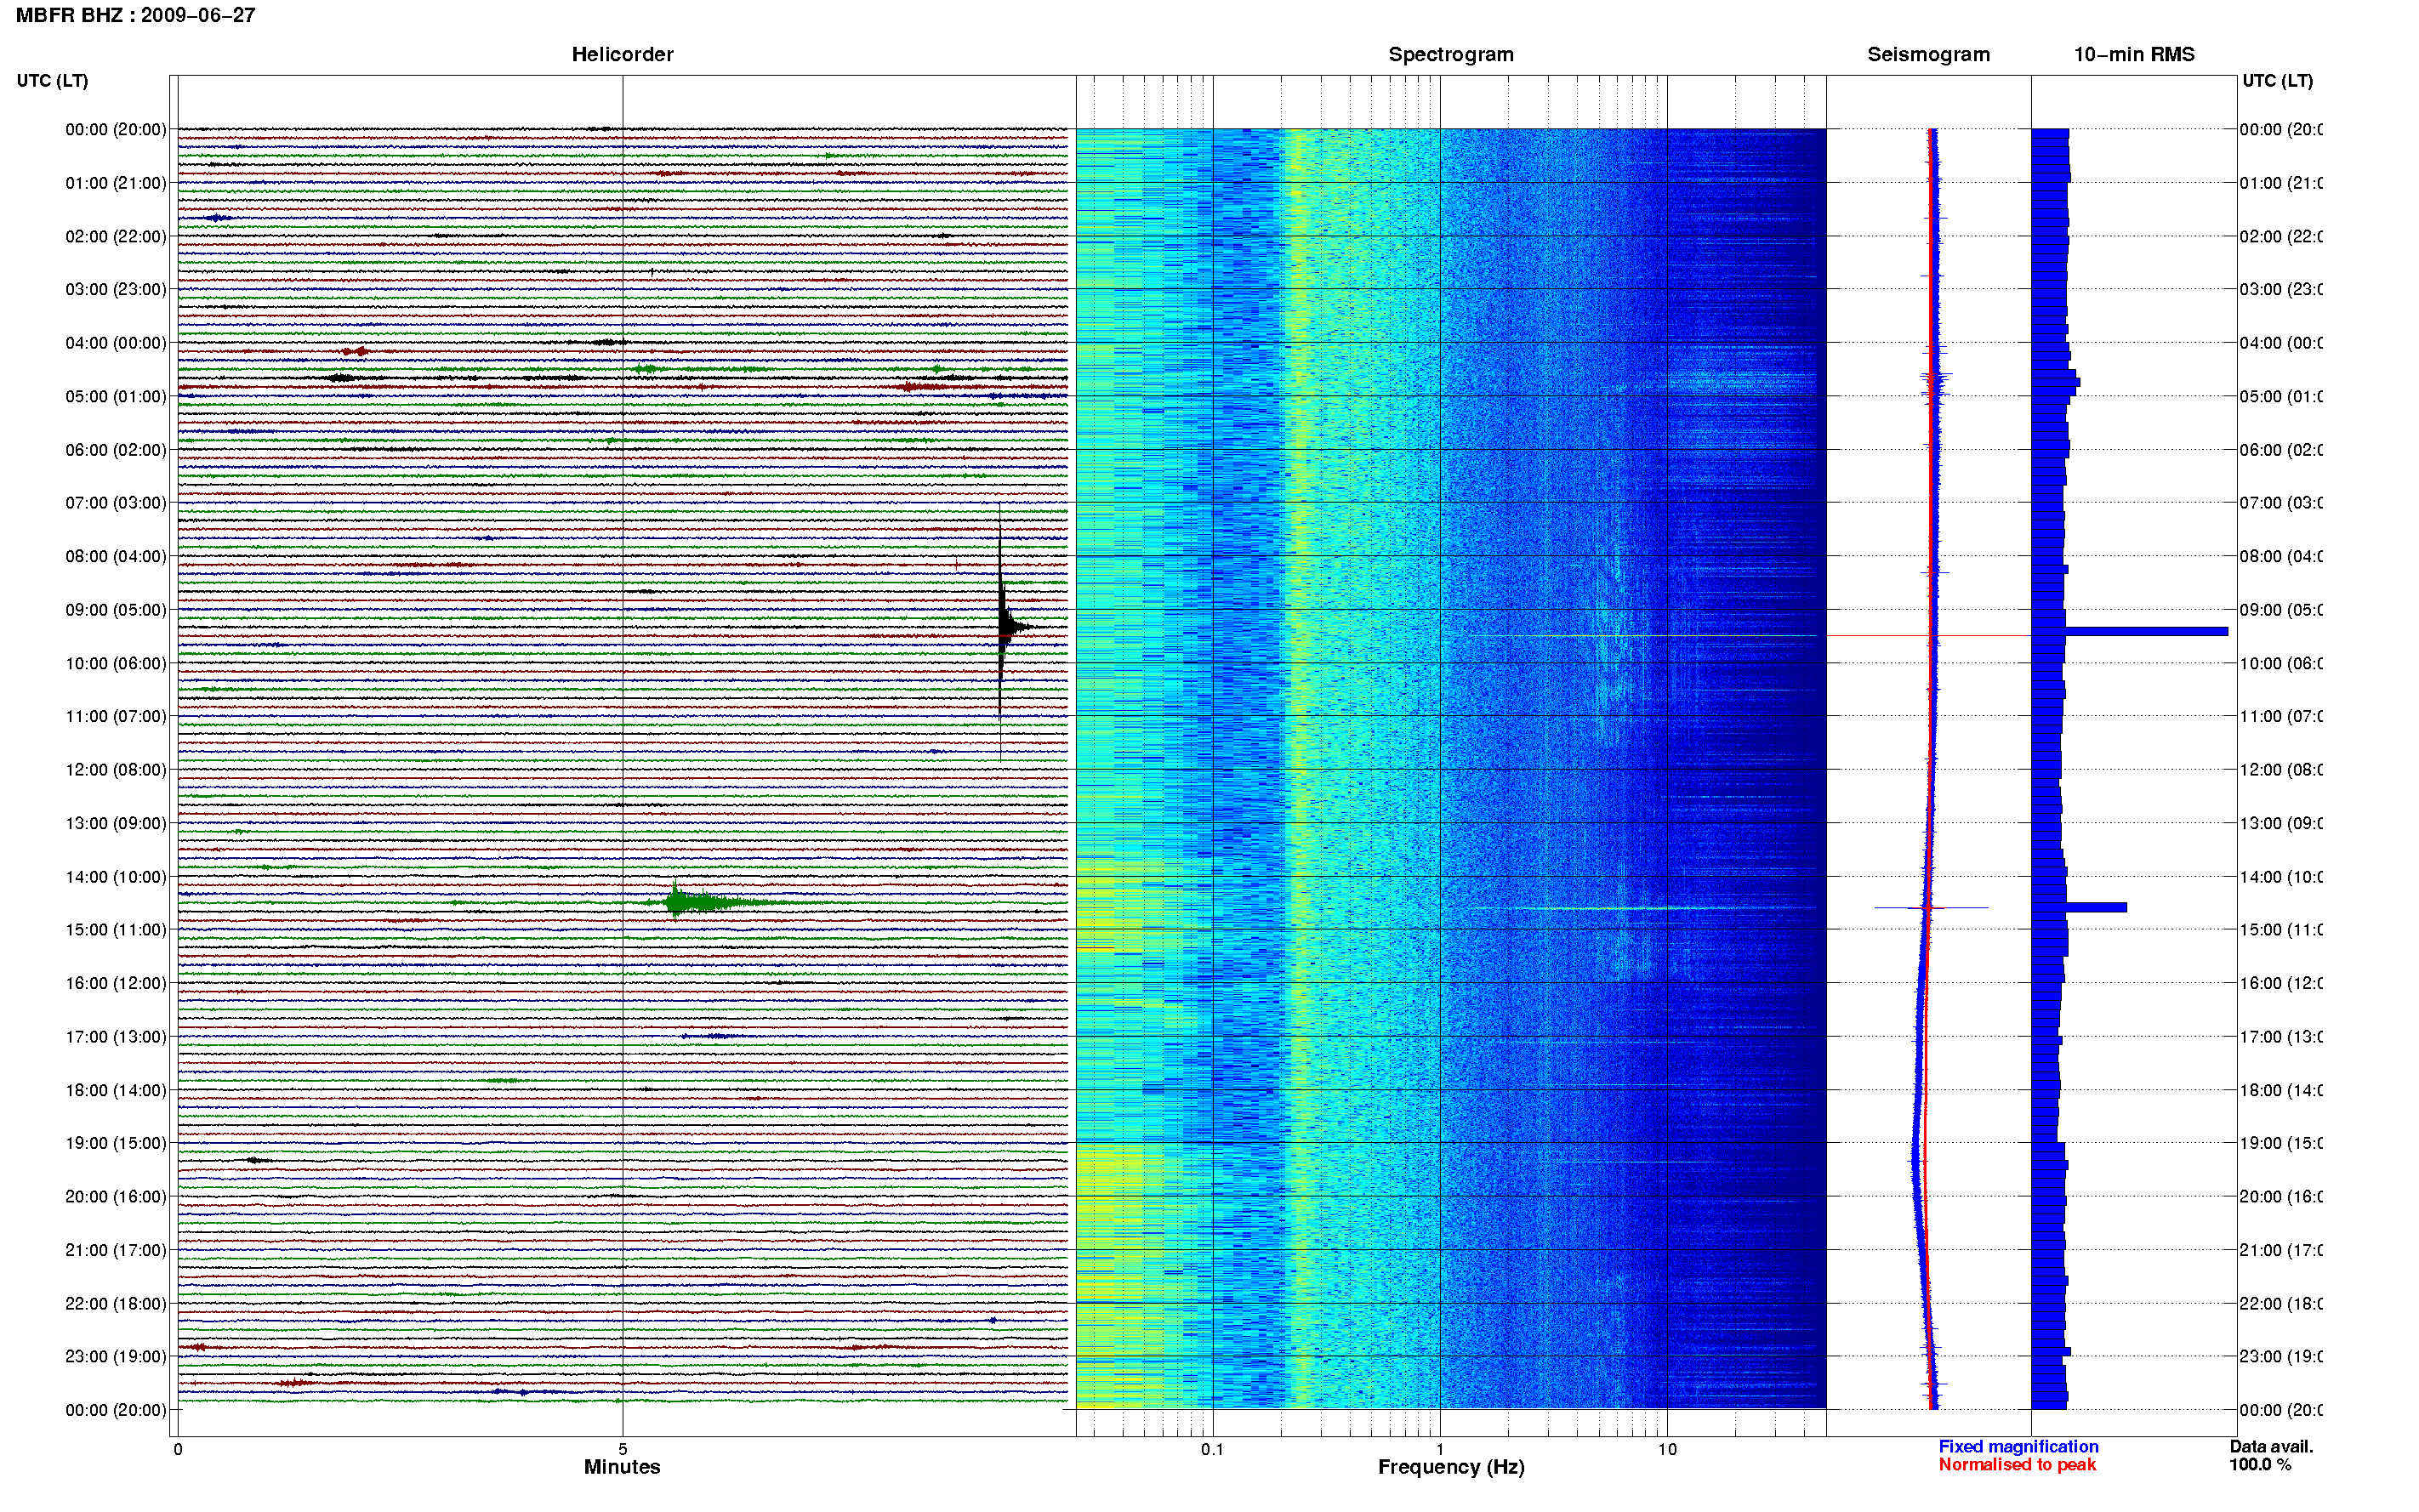The height and width of the screenshot is (1512, 2419).
Task: Click the left '20:00 (16:00)' time label
Action: click(116, 1197)
